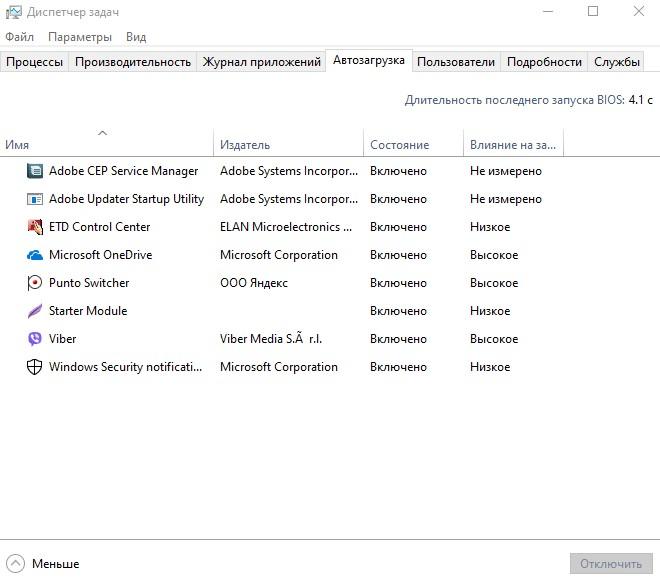Switch to the Подробности tab
Viewport: 660px width, 588px height.
click(x=544, y=62)
